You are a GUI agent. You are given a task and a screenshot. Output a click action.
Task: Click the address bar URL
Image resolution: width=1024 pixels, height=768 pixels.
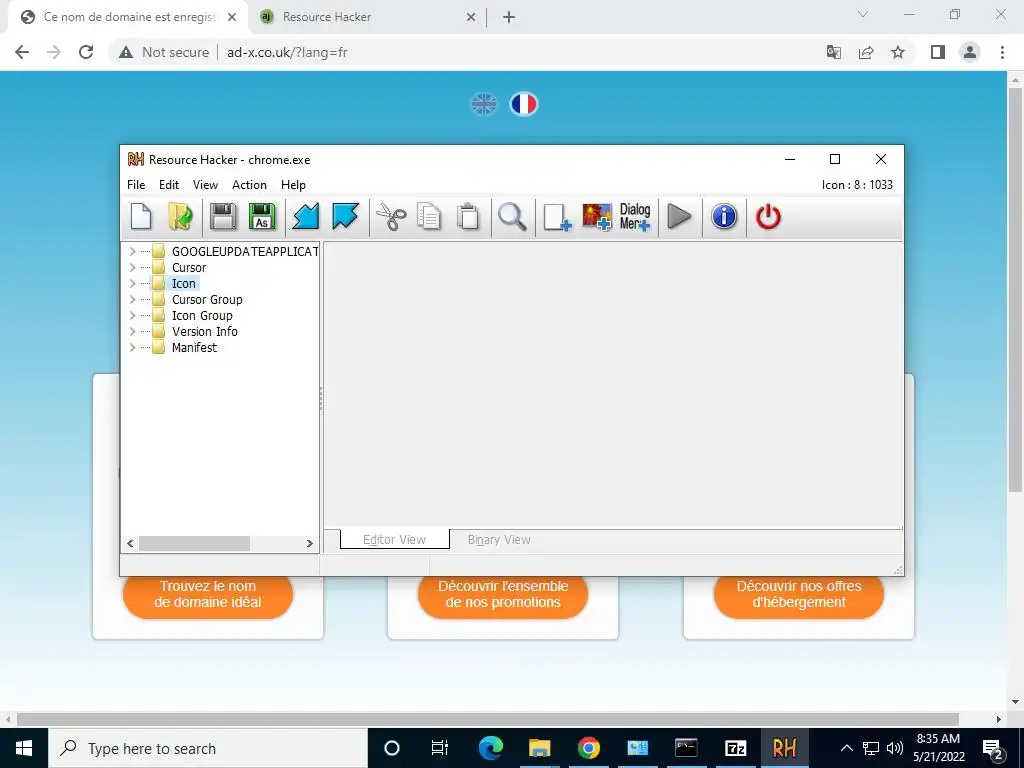tap(287, 52)
